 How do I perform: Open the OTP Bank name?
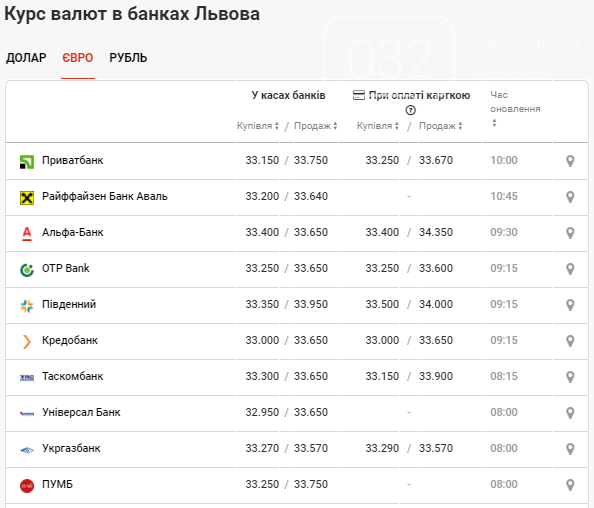pyautogui.click(x=66, y=269)
